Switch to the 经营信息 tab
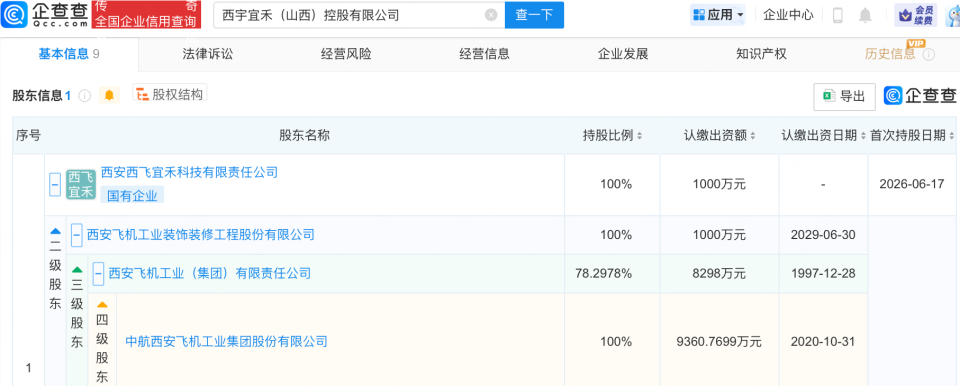Image resolution: width=960 pixels, height=386 pixels. tap(484, 54)
